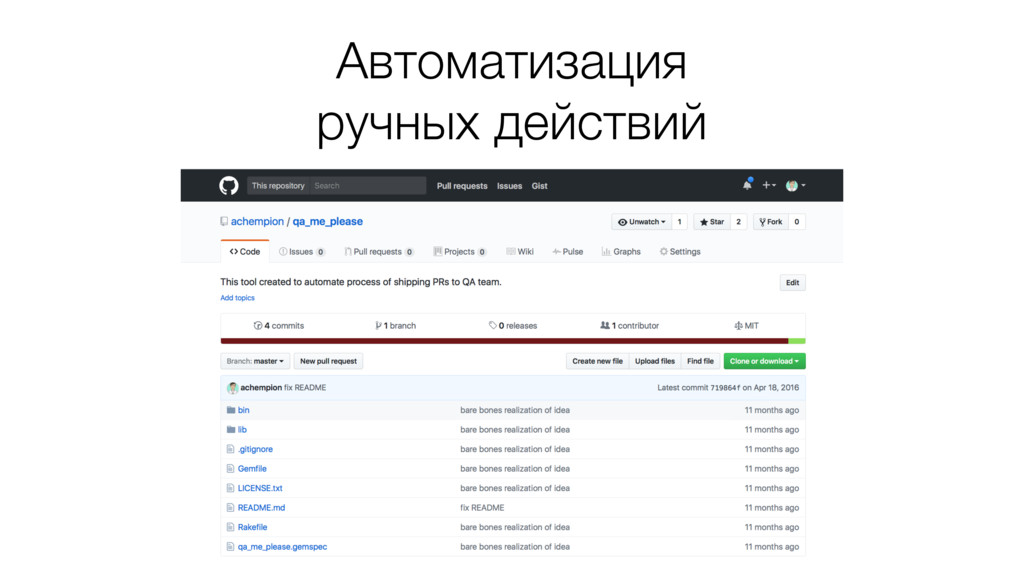
Task: Click the green segment of the language bar
Action: point(797,341)
